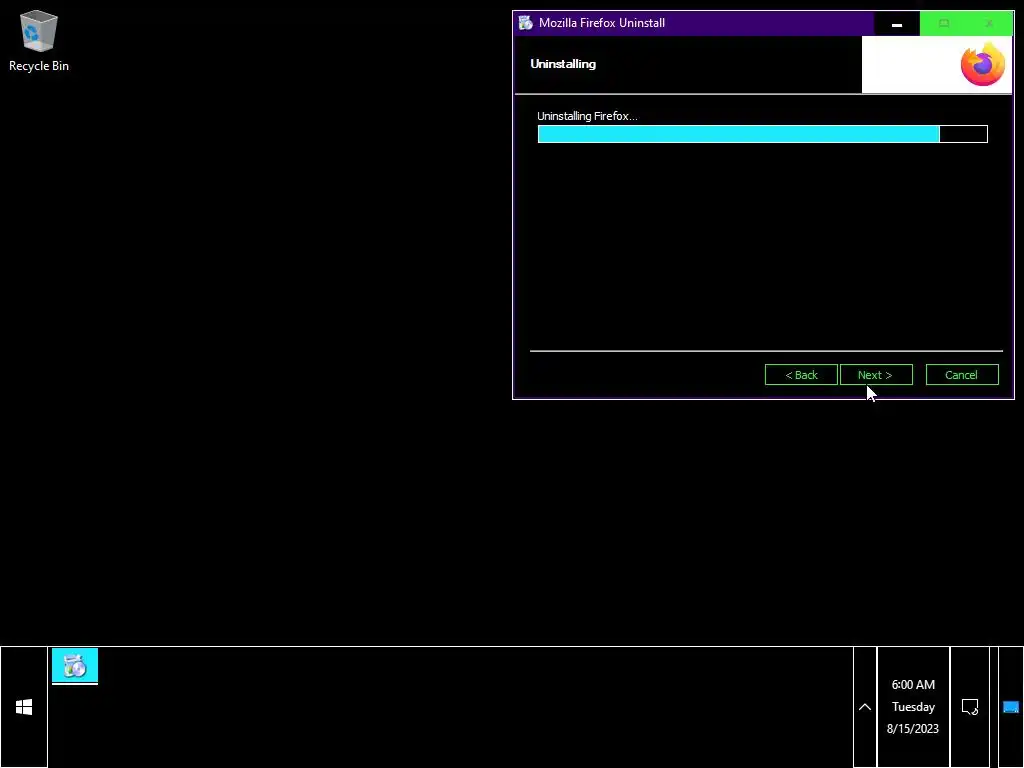Click the uninstall progress bar
The height and width of the screenshot is (768, 1024).
click(763, 134)
